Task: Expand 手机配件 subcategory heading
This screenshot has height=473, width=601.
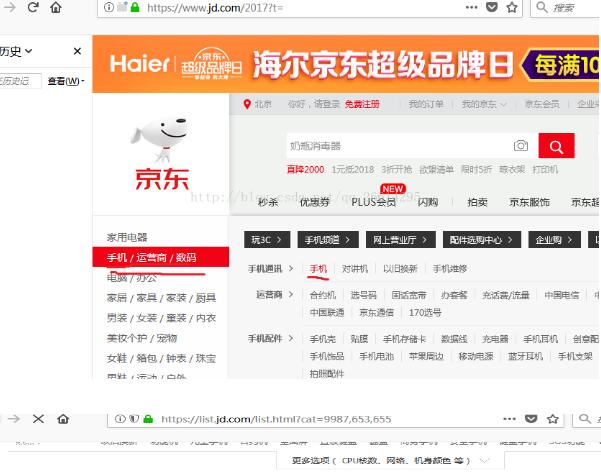Action: [271, 338]
